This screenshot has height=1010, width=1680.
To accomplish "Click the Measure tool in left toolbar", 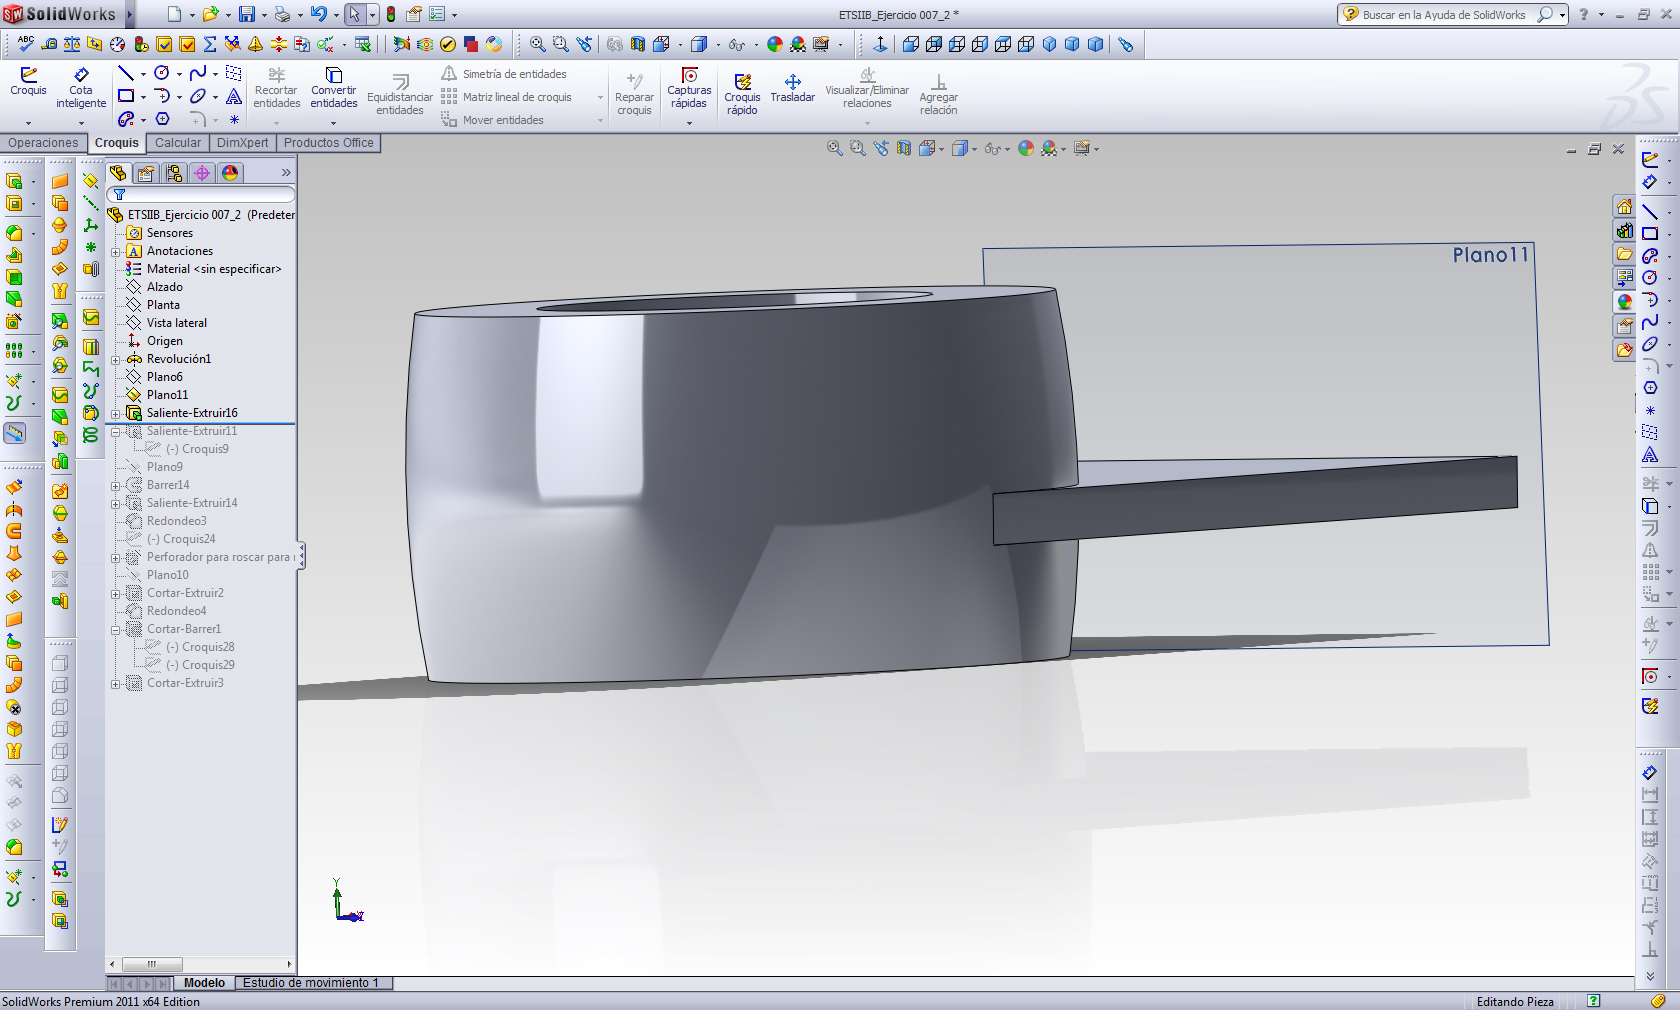I will point(14,433).
